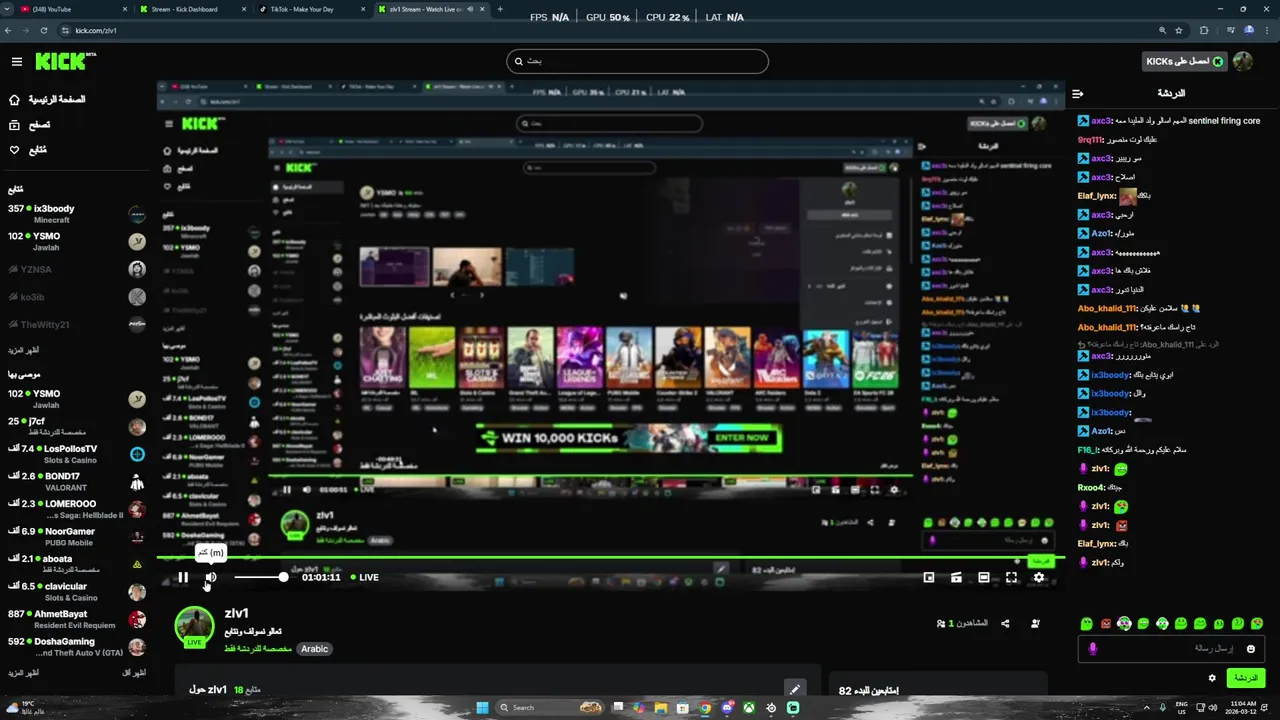Image resolution: width=1280 pixels, height=720 pixels.
Task: Open emoji picker in chat input
Action: (x=1251, y=649)
